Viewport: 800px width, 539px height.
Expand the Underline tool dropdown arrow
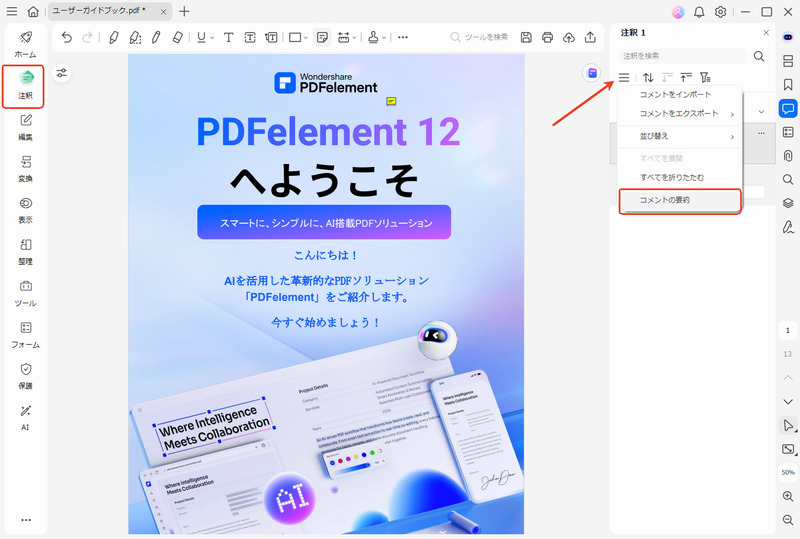(212, 38)
